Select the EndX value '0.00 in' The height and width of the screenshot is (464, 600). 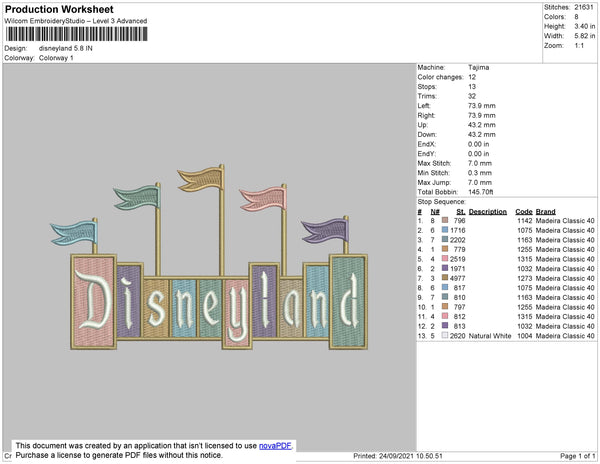[x=478, y=144]
